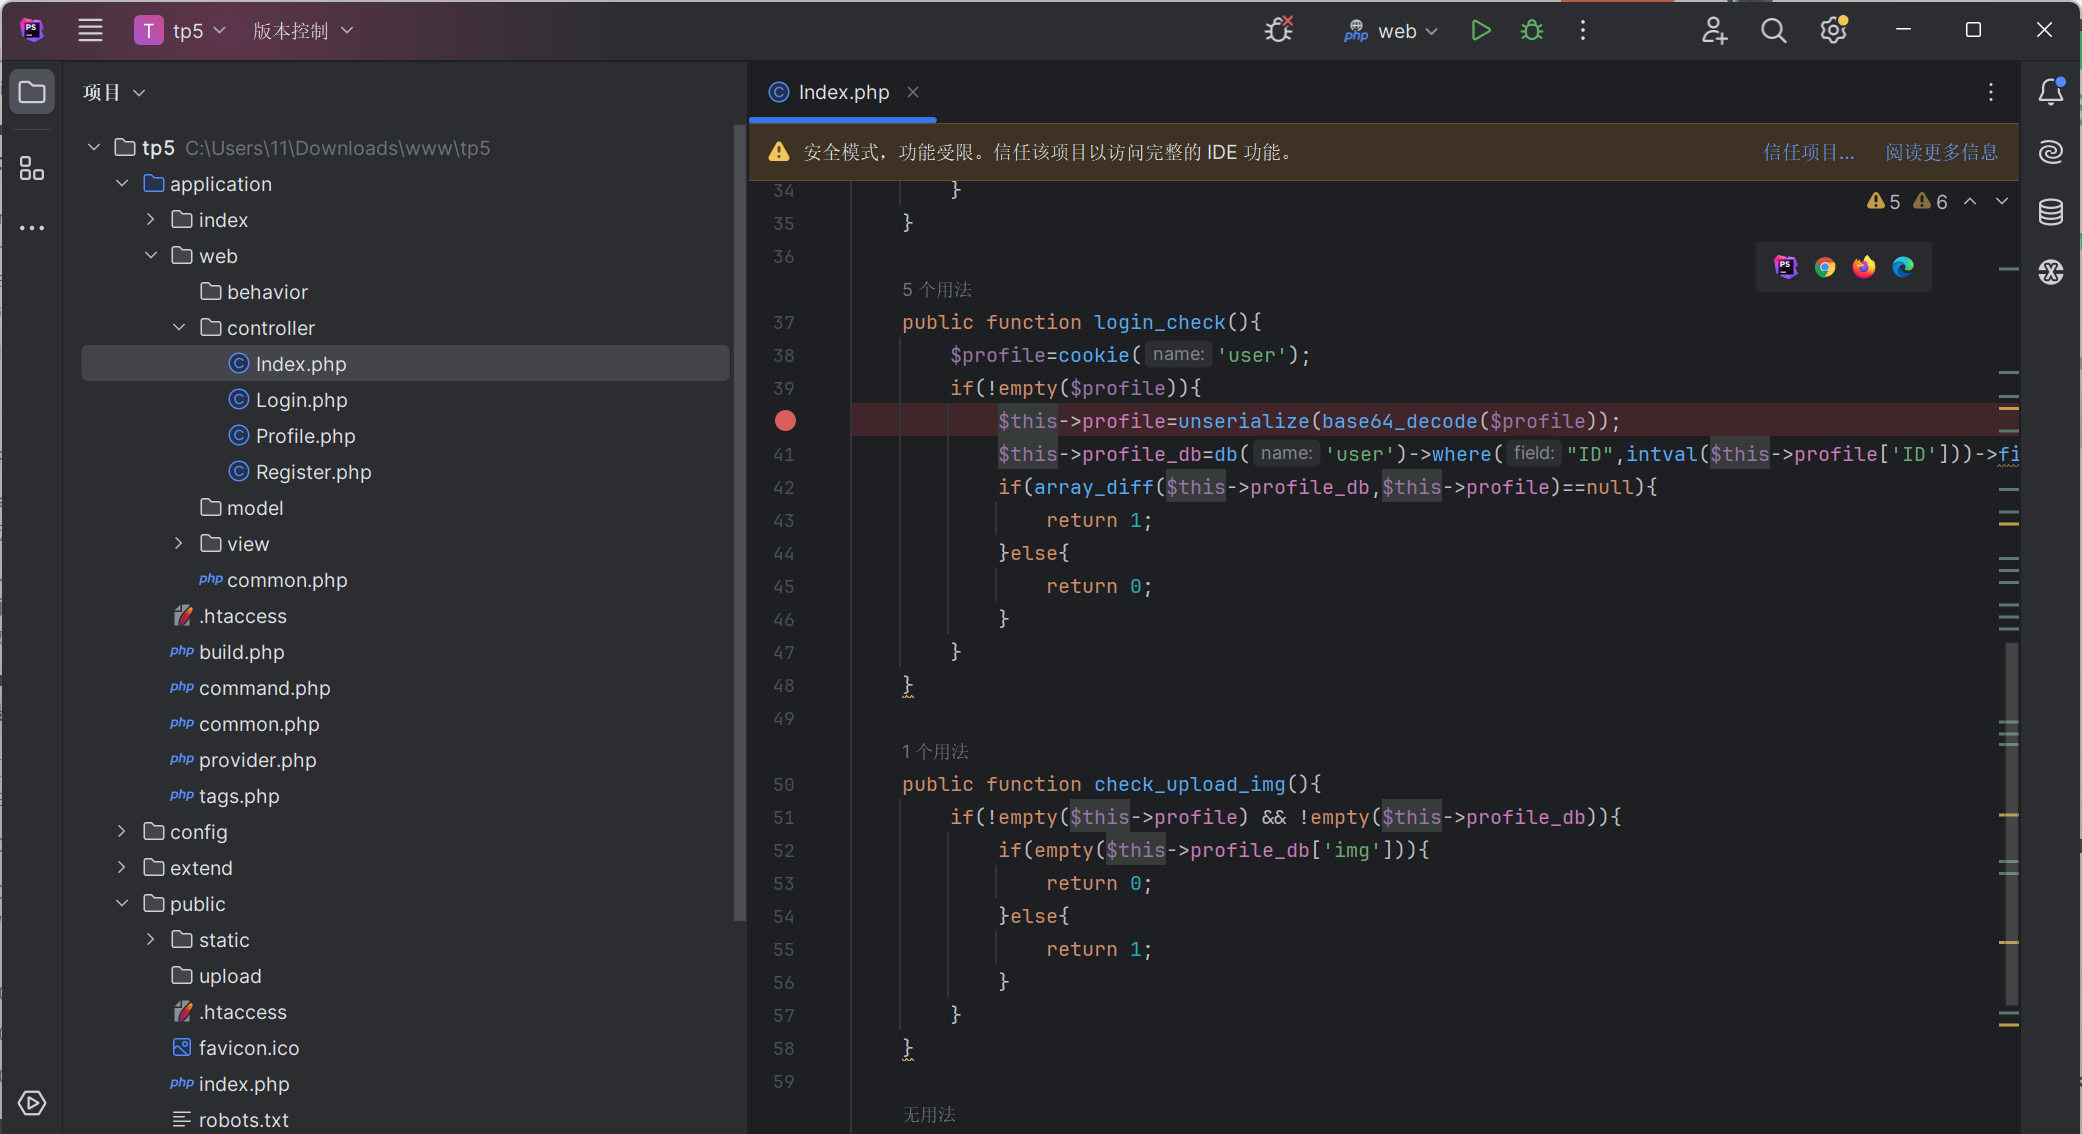Click the 阅读更多信息 link
Image resolution: width=2082 pixels, height=1134 pixels.
(1942, 152)
